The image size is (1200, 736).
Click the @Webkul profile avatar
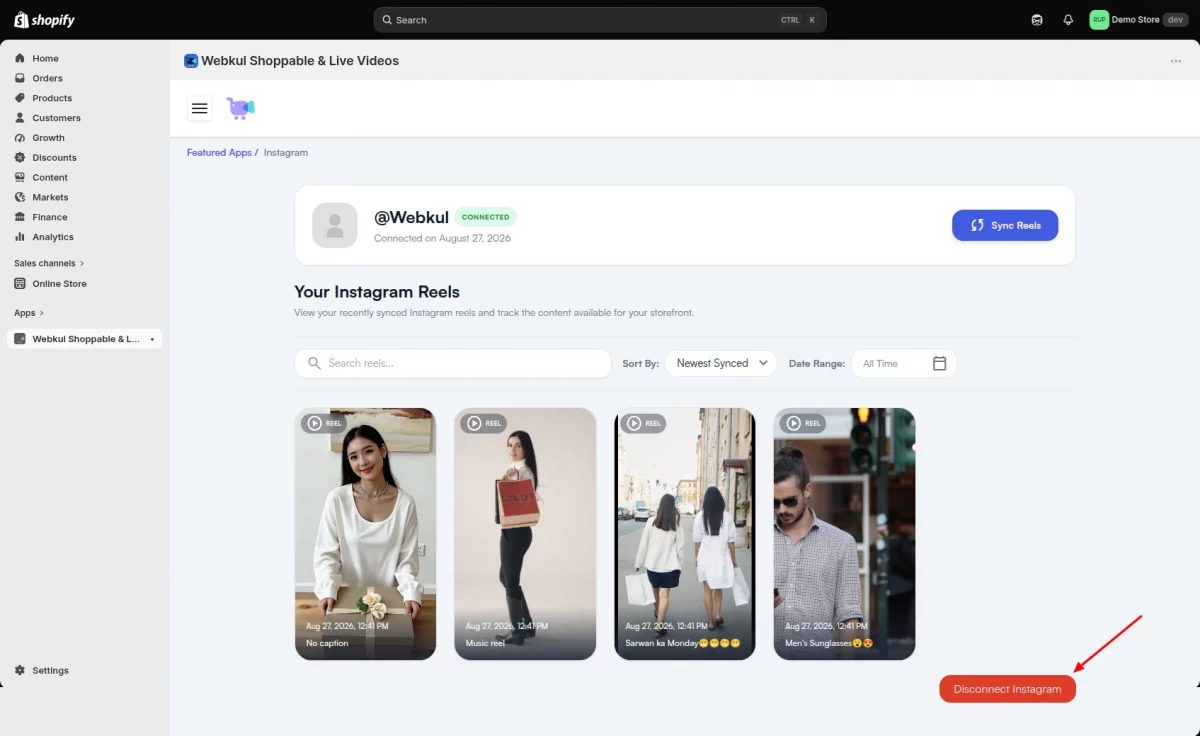pyautogui.click(x=335, y=225)
